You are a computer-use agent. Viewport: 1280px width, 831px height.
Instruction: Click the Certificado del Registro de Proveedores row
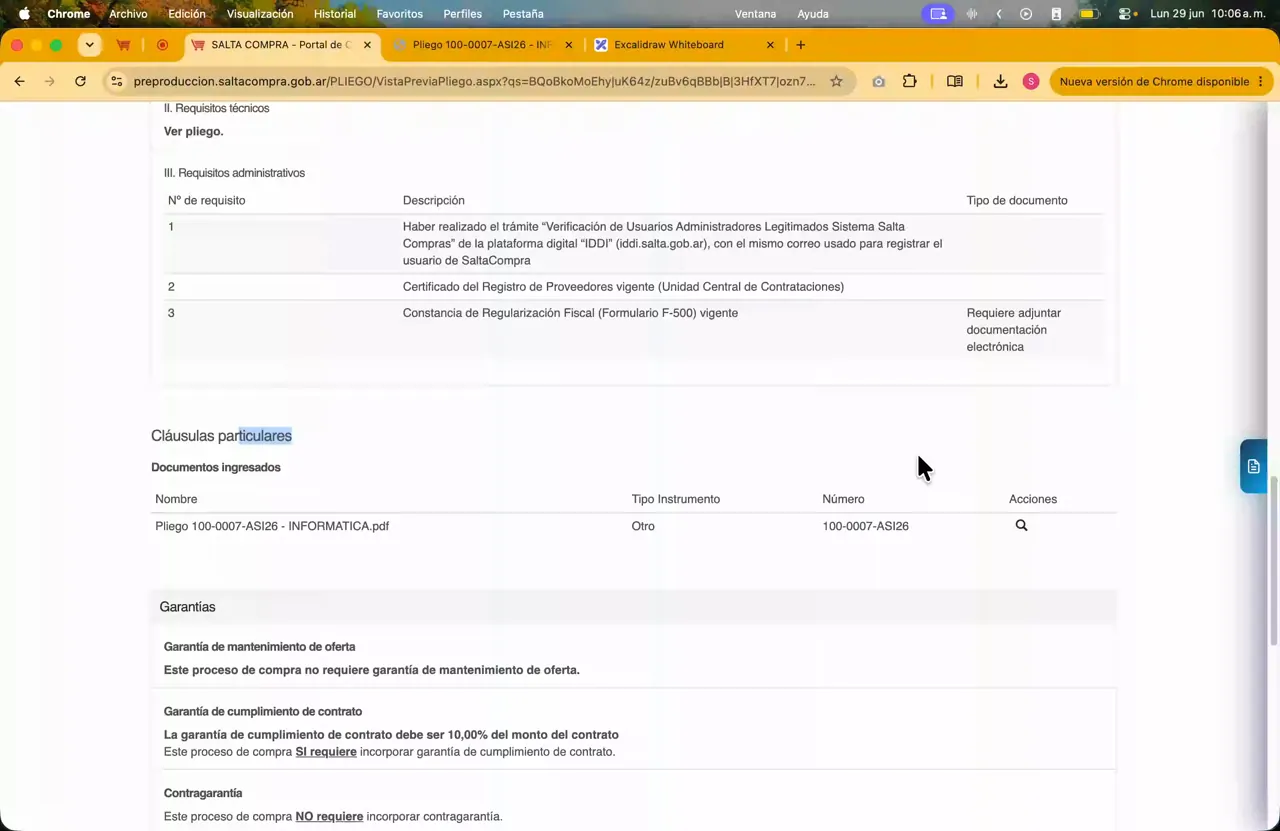click(x=633, y=287)
